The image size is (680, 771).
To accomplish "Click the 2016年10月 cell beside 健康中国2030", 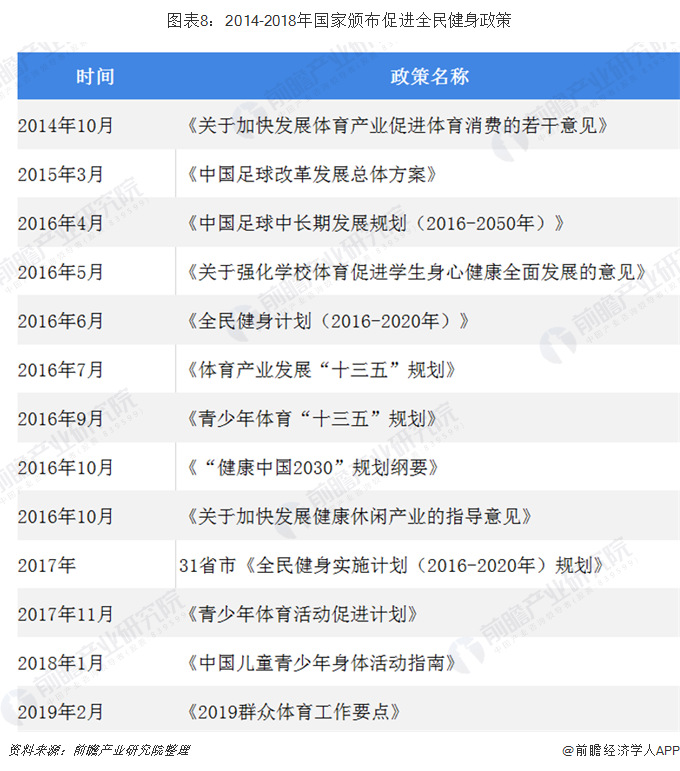I will [65, 468].
